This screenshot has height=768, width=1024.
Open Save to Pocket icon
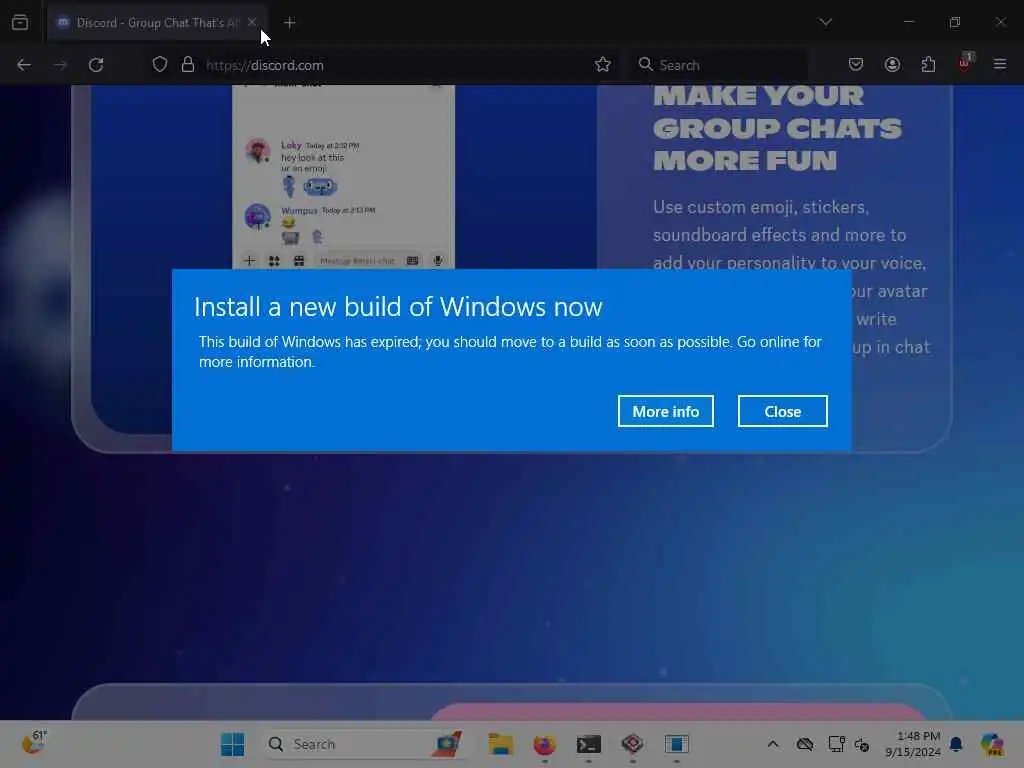coord(856,64)
